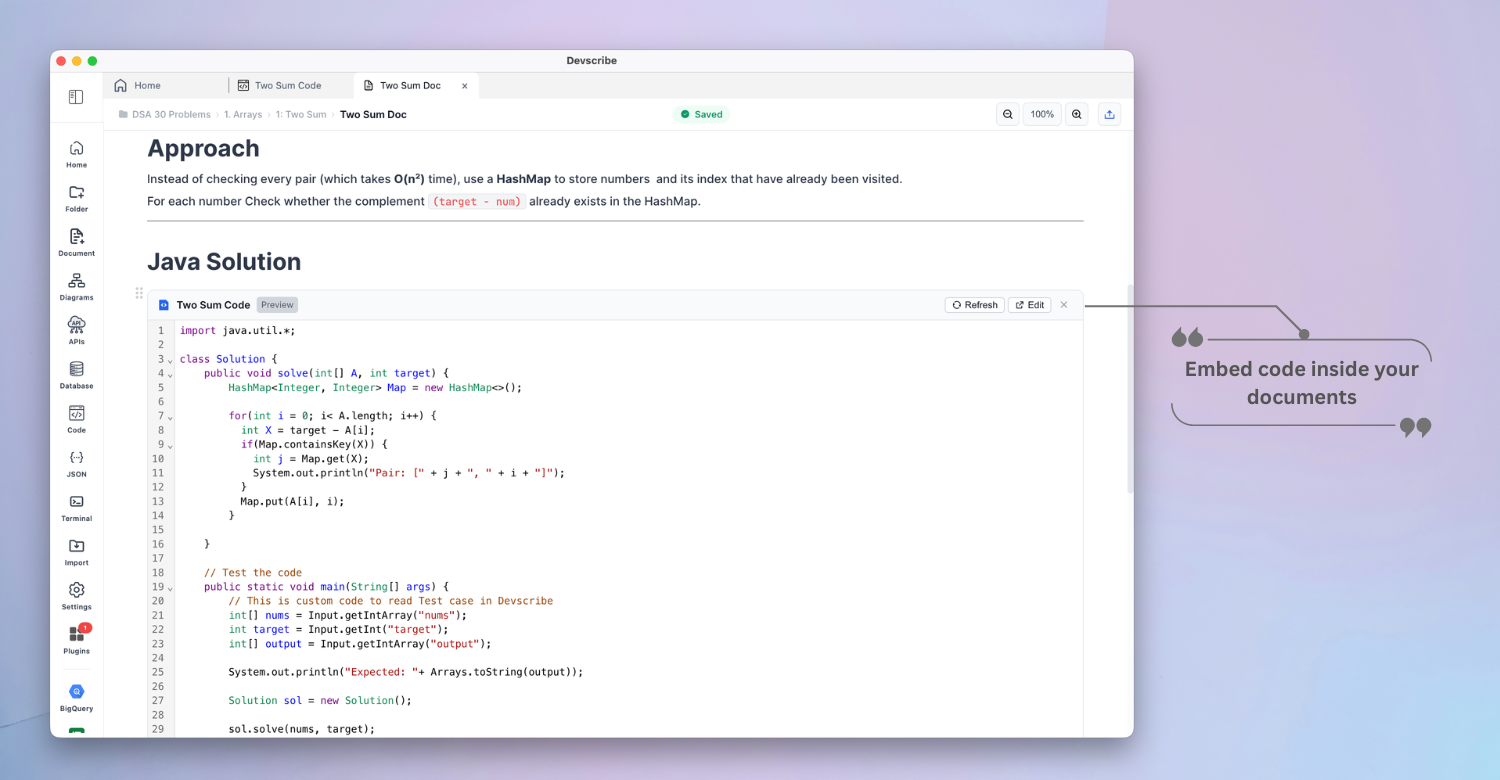Open the Diagrams tool

[x=76, y=287]
